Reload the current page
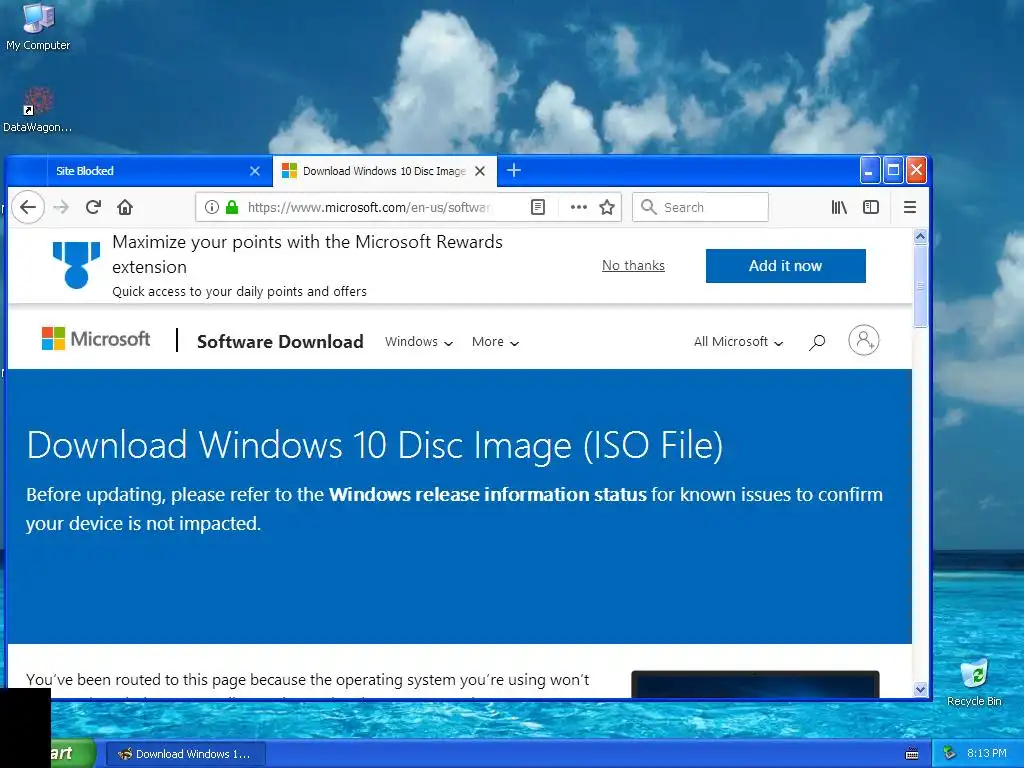This screenshot has width=1024, height=768. 93,208
